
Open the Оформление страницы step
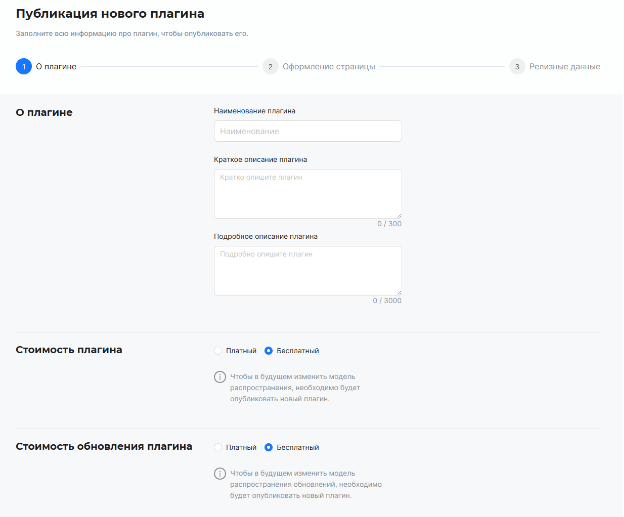pyautogui.click(x=328, y=67)
